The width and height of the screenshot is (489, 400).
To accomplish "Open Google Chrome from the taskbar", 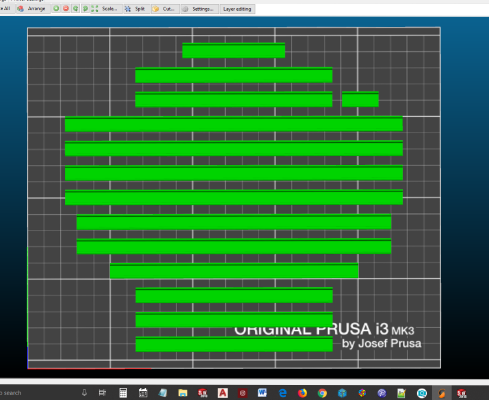I will pos(322,393).
